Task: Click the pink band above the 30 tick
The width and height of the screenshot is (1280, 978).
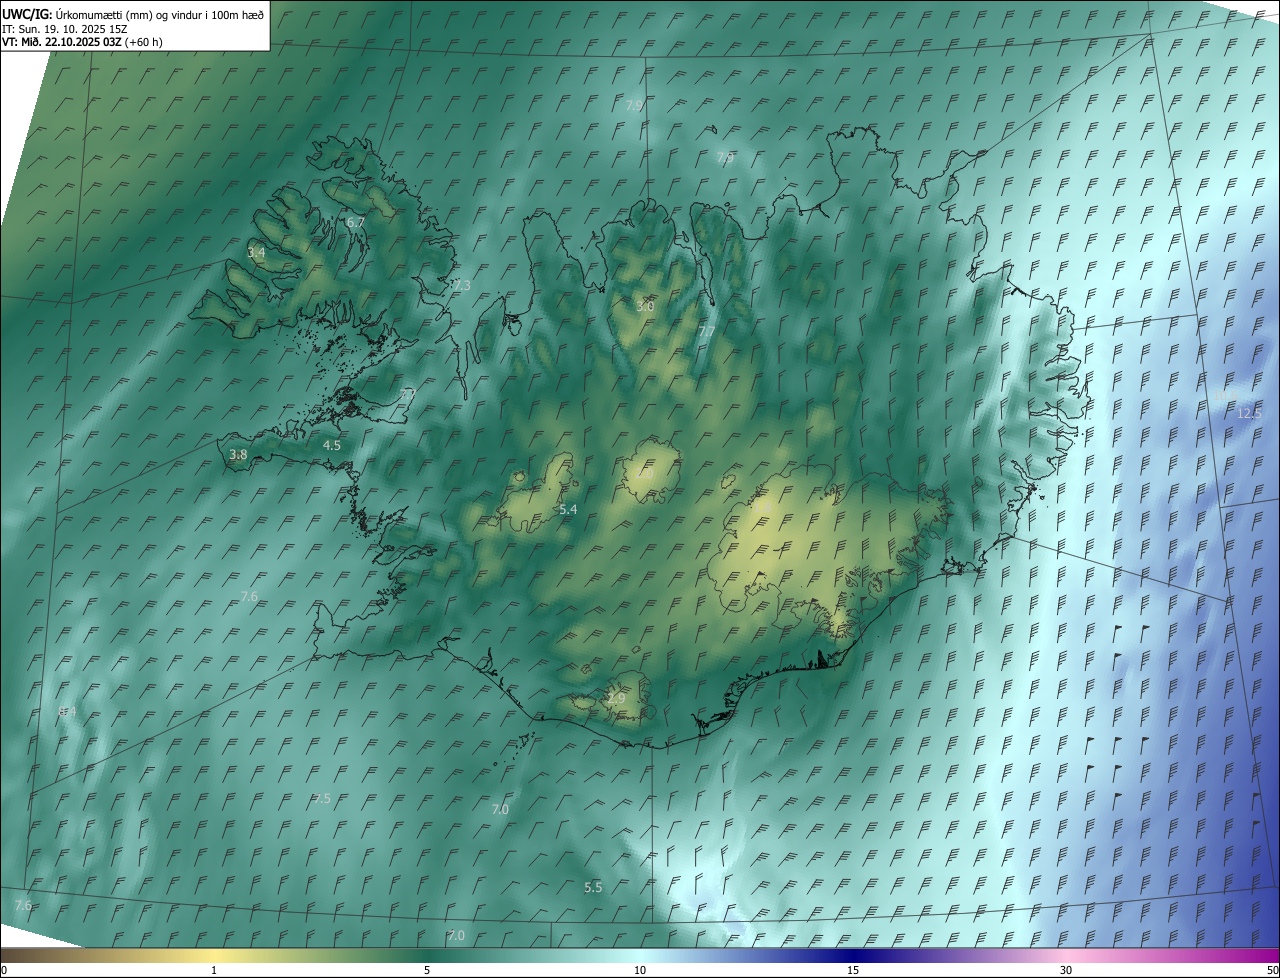Action: pos(1066,955)
